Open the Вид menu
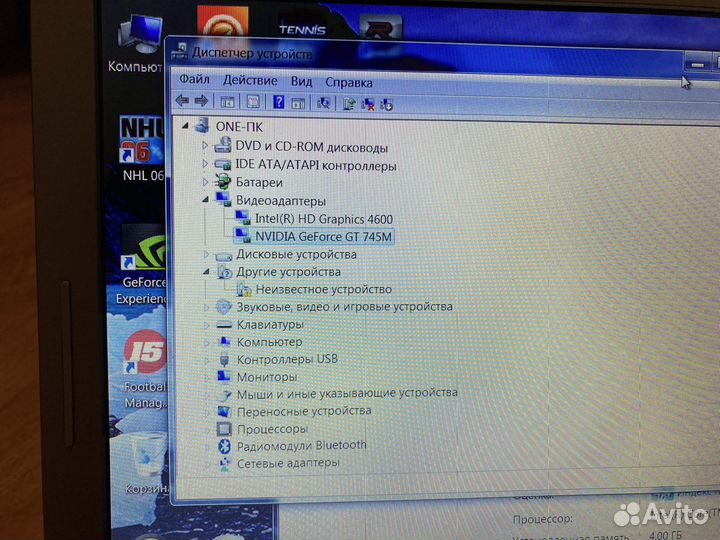Viewport: 720px width, 540px height. [x=302, y=82]
